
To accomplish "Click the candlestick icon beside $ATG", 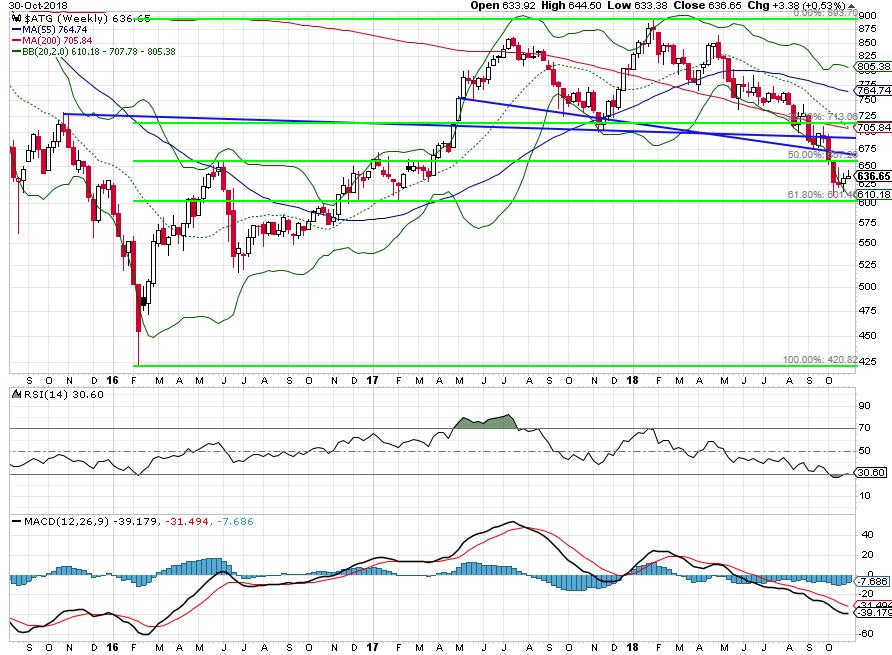I will pos(16,19).
